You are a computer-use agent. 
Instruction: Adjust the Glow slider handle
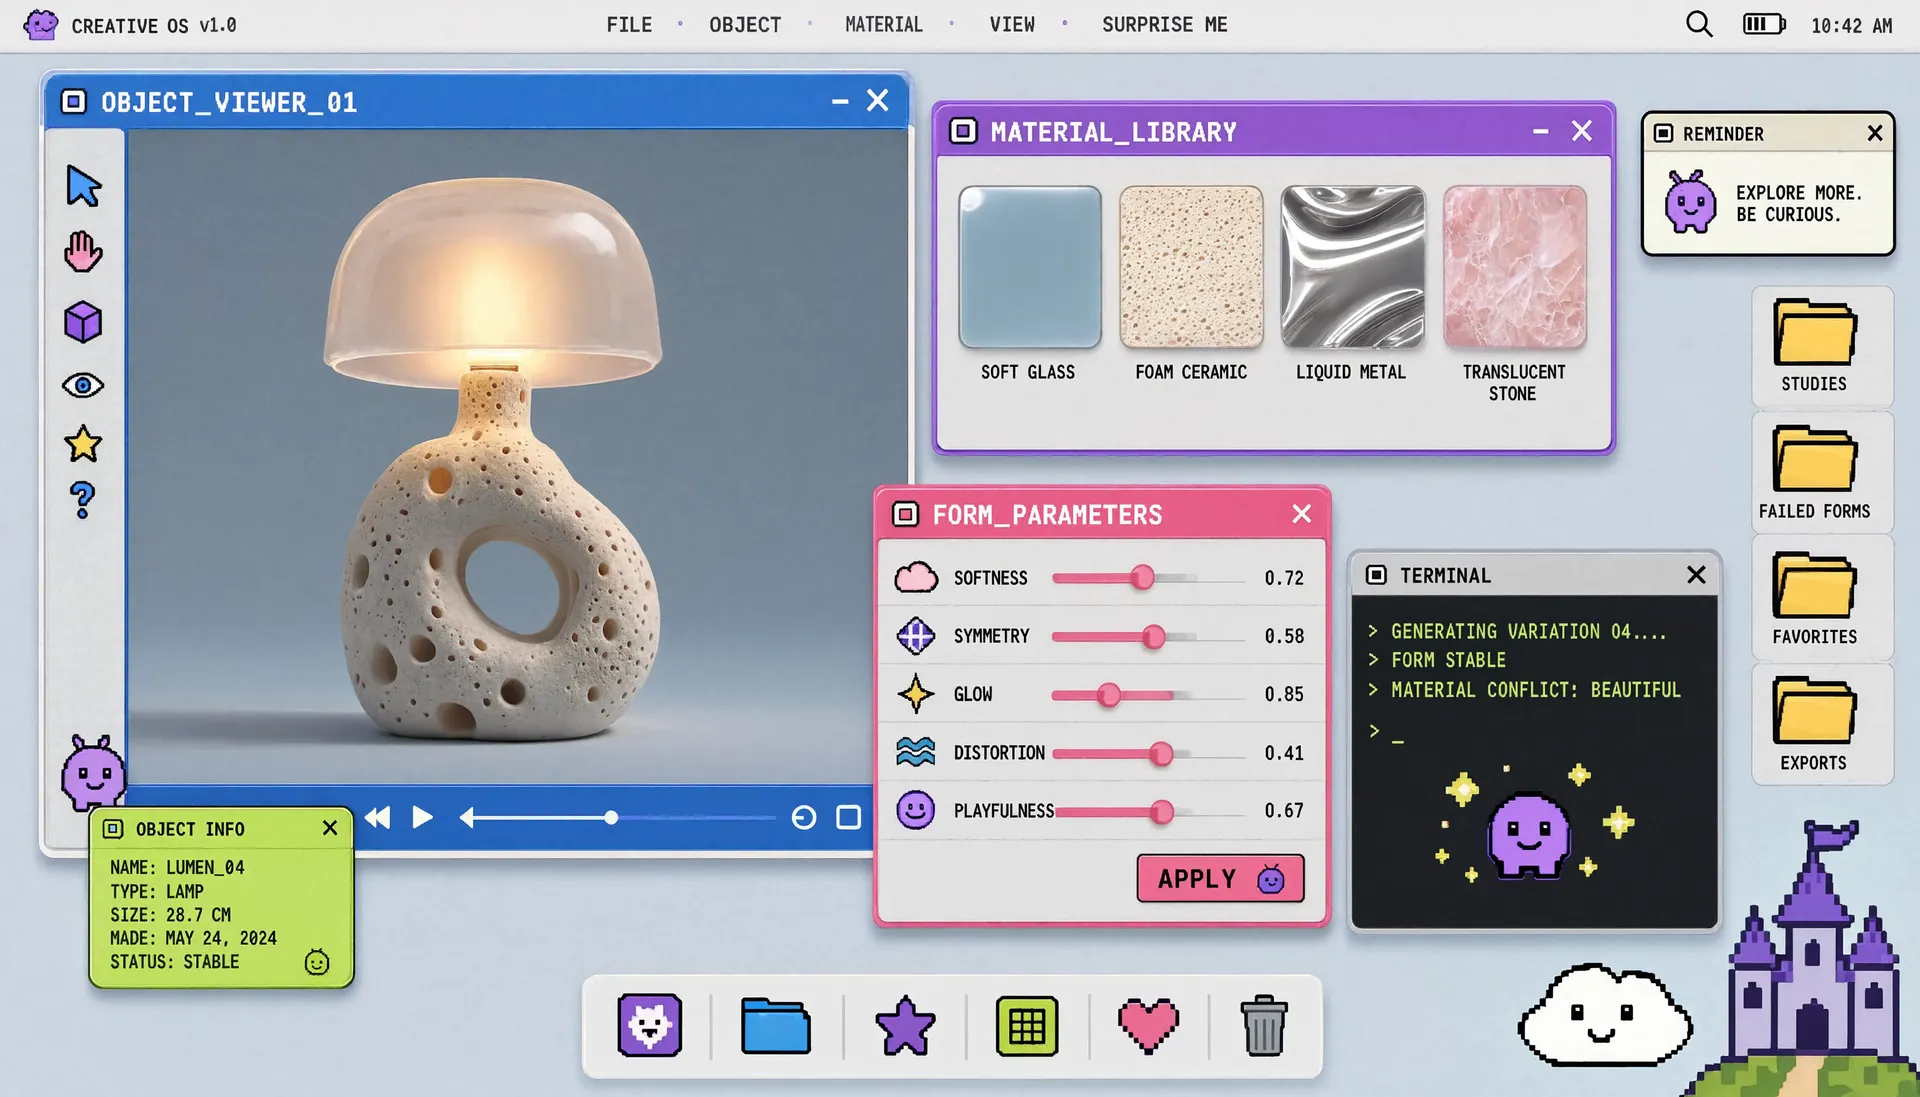click(x=1109, y=695)
